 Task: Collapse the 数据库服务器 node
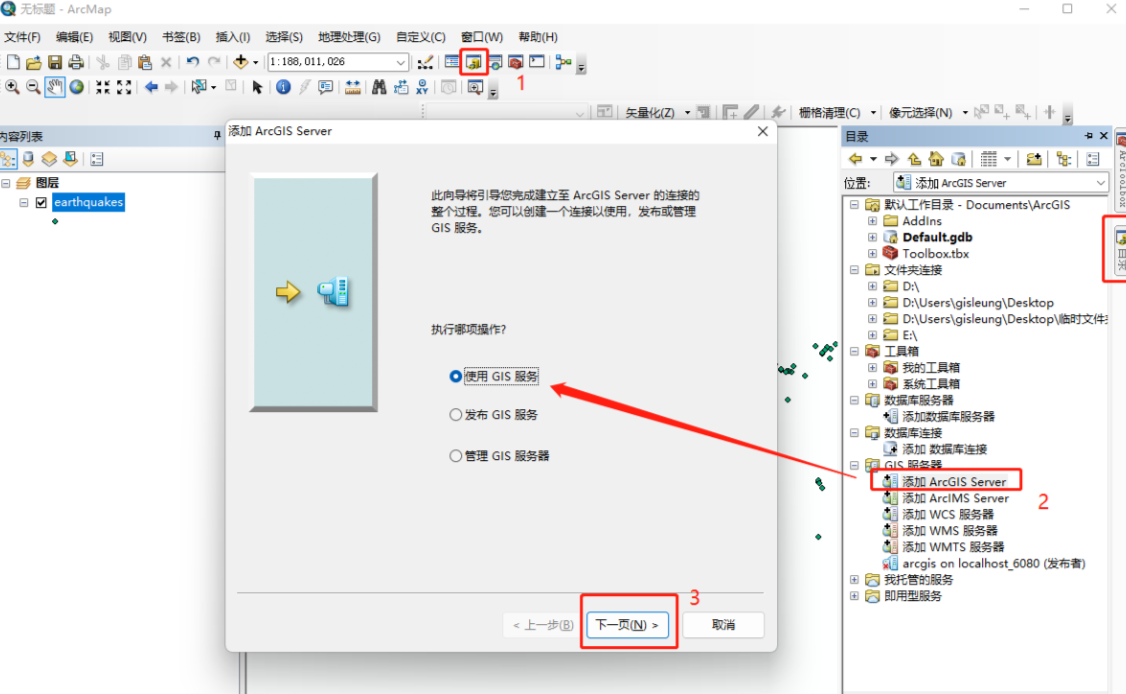pos(855,400)
